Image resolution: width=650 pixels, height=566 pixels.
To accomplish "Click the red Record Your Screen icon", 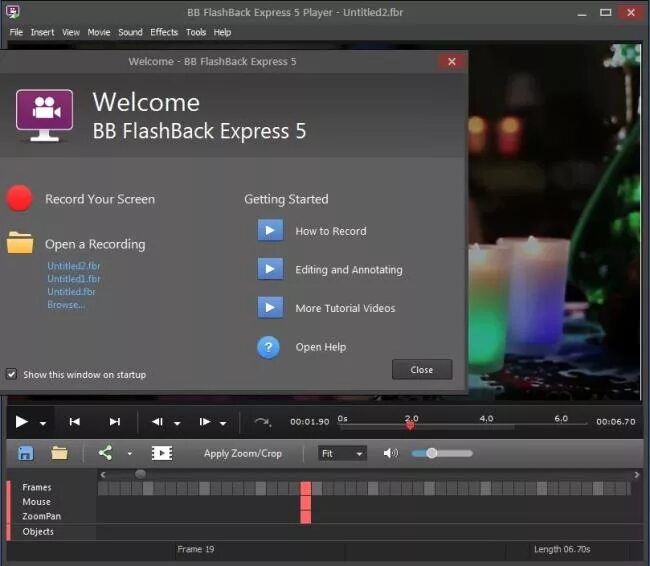I will tap(19, 199).
